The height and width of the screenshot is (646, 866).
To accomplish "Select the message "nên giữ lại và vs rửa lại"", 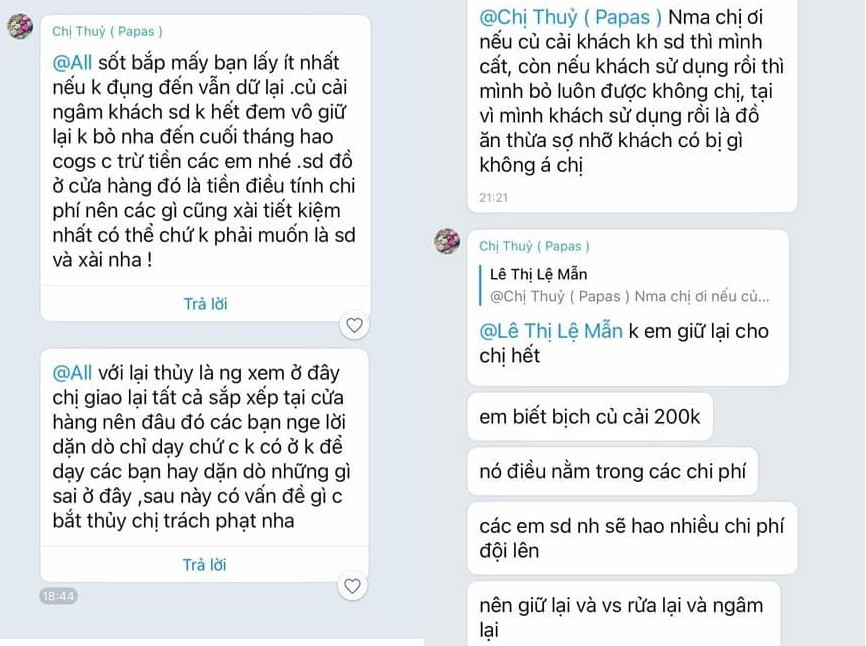I will click(621, 615).
